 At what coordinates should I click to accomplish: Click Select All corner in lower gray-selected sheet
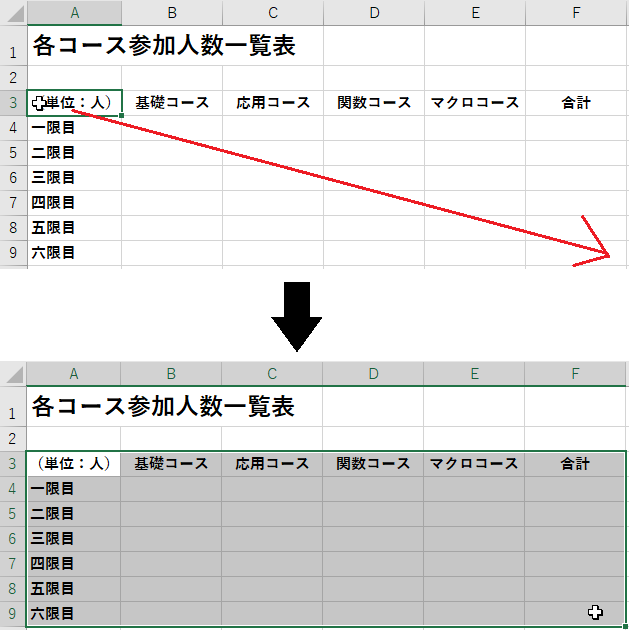tap(13, 374)
